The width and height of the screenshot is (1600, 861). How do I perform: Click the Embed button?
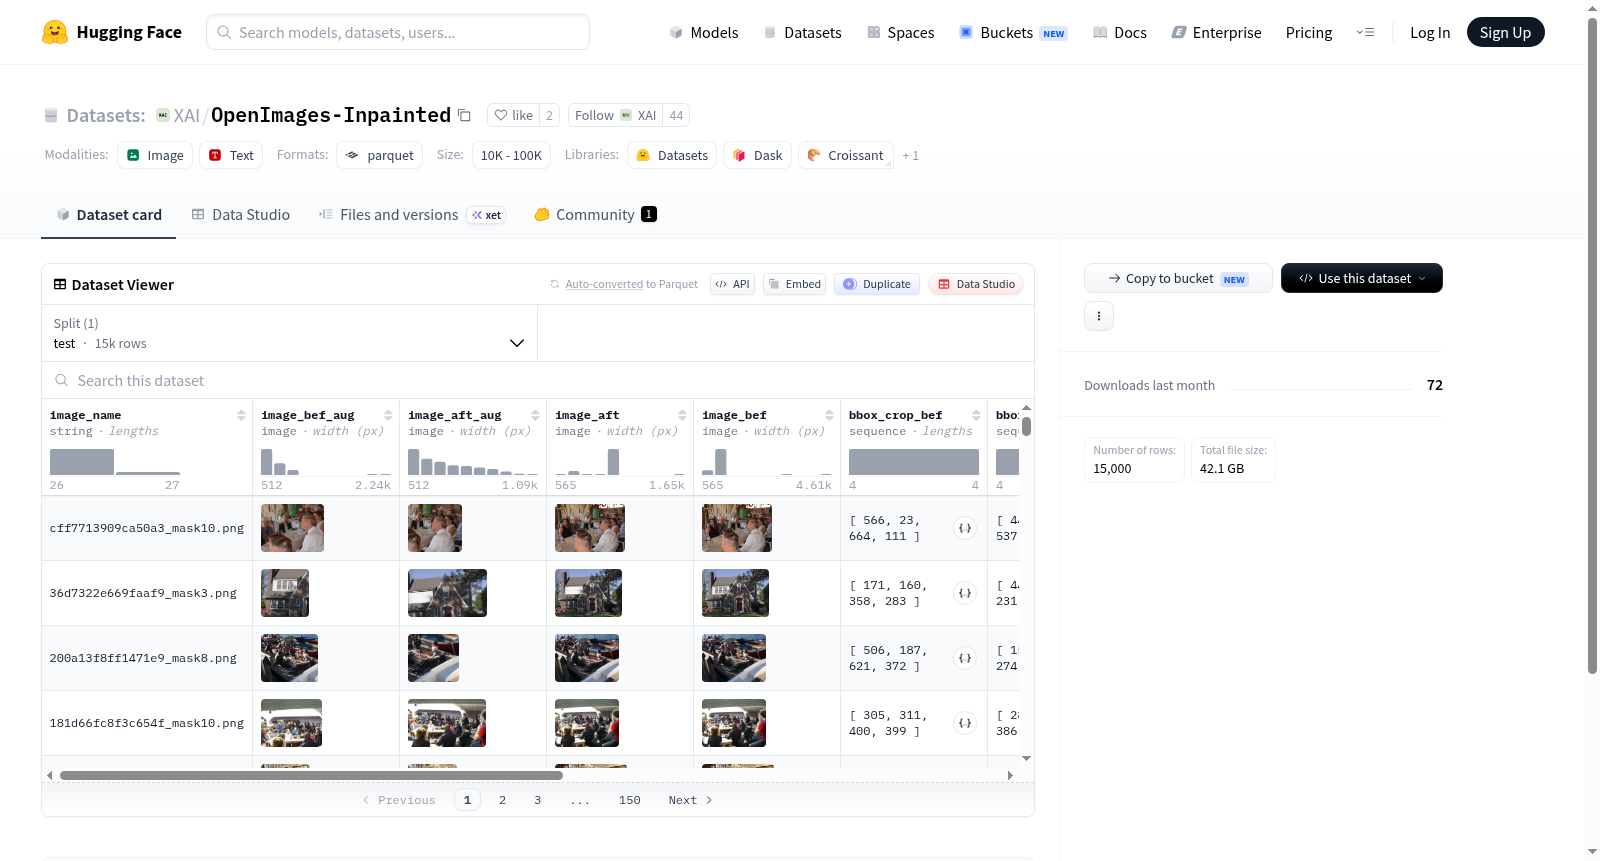click(x=795, y=284)
